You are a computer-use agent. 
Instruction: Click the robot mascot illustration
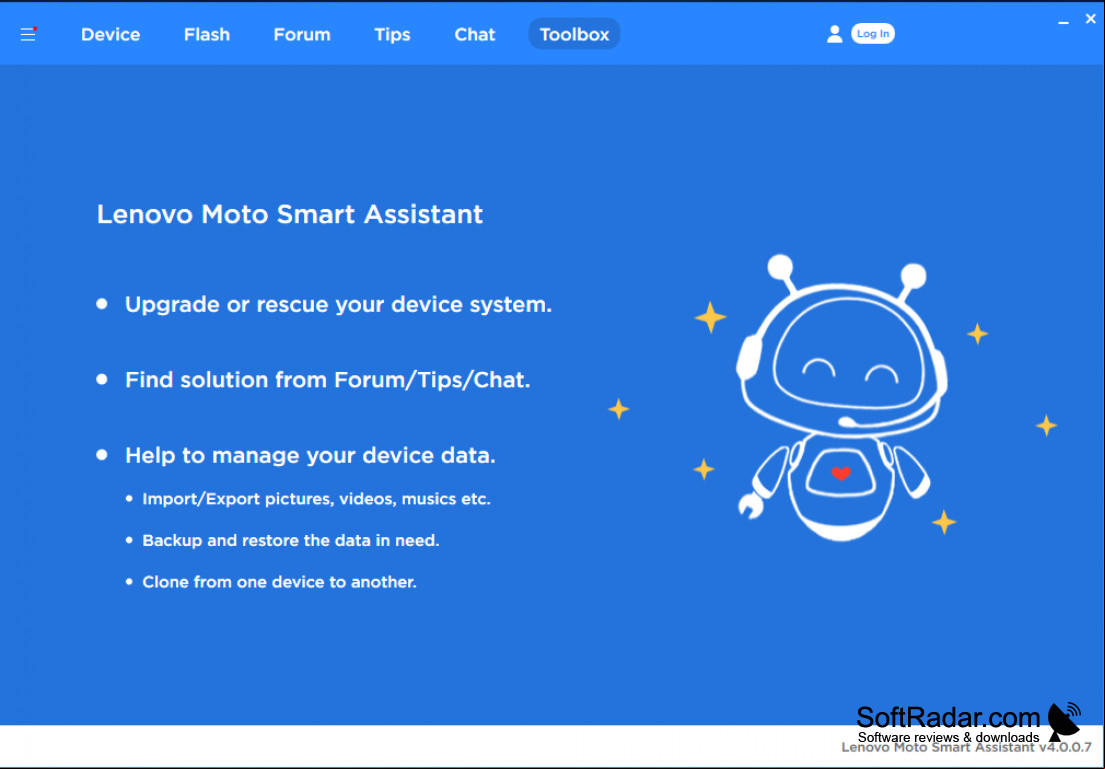(x=841, y=398)
